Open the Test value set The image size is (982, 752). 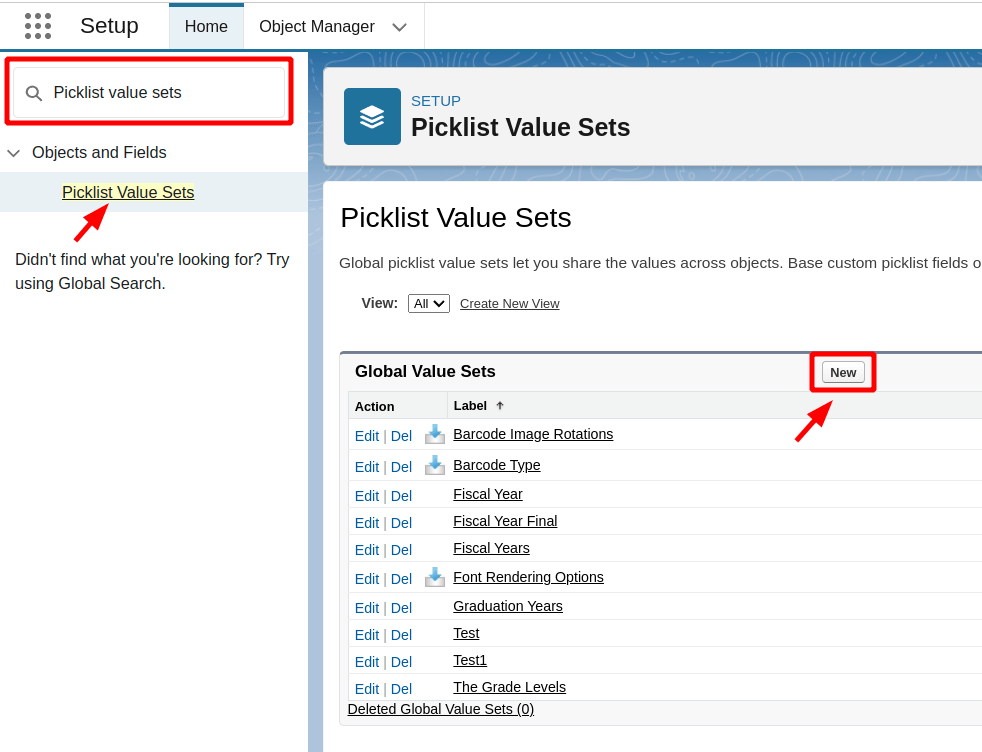tap(466, 633)
